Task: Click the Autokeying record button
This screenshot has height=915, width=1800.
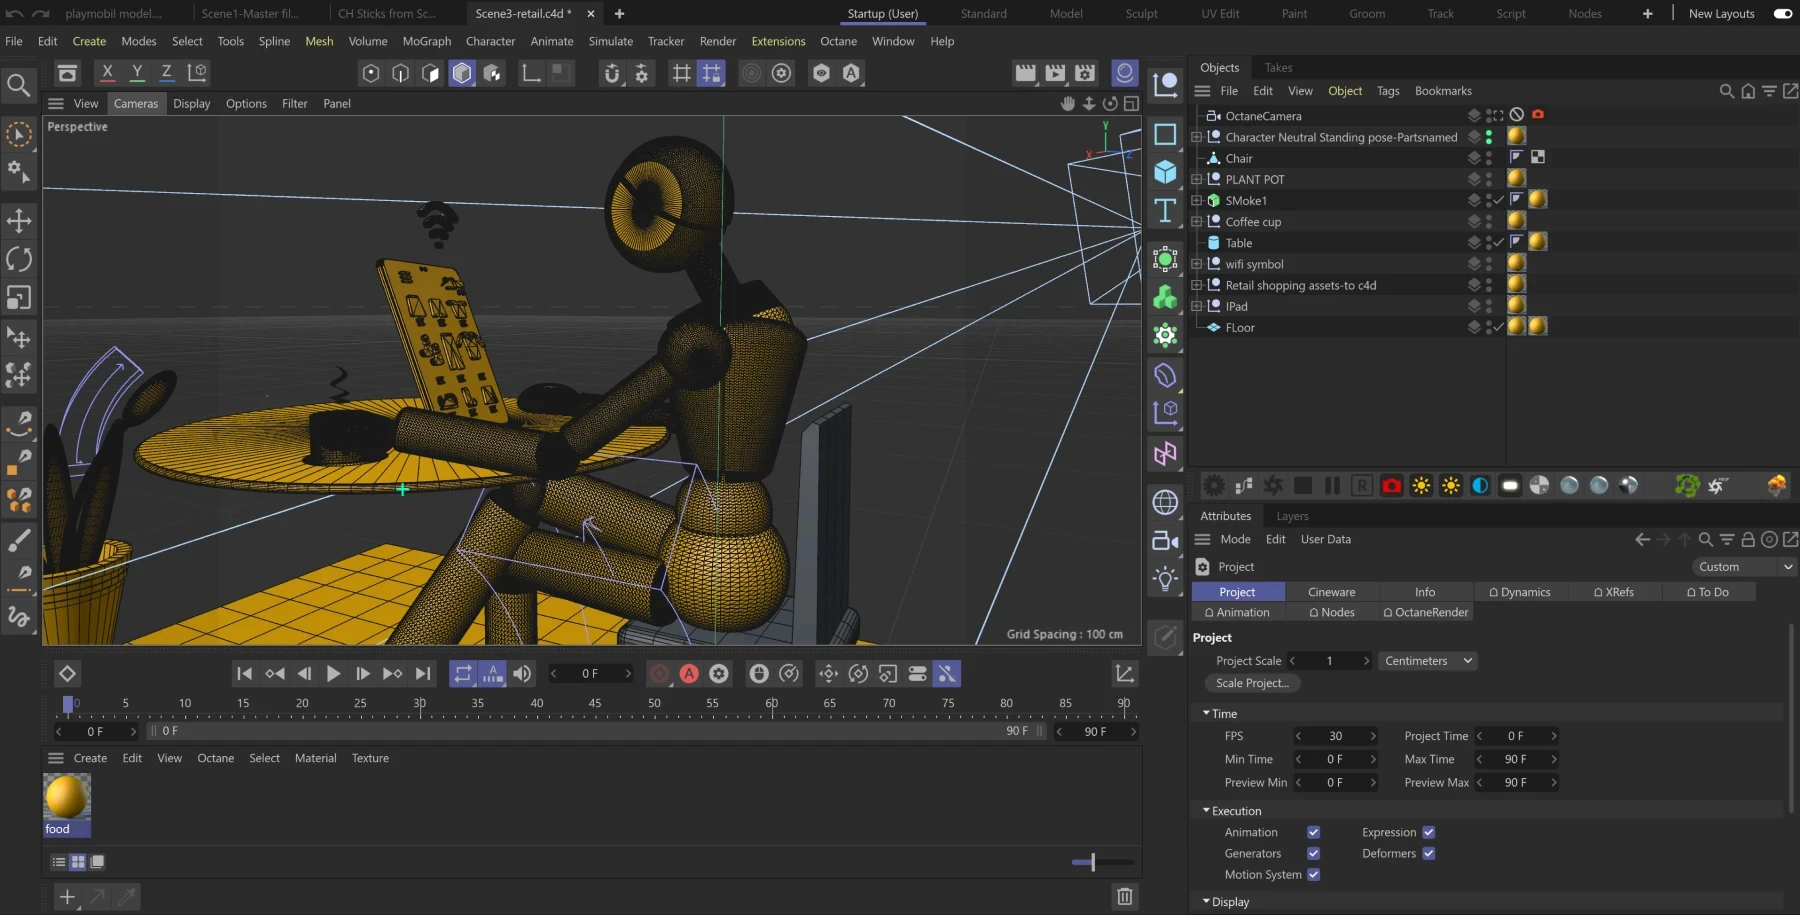Action: [689, 674]
